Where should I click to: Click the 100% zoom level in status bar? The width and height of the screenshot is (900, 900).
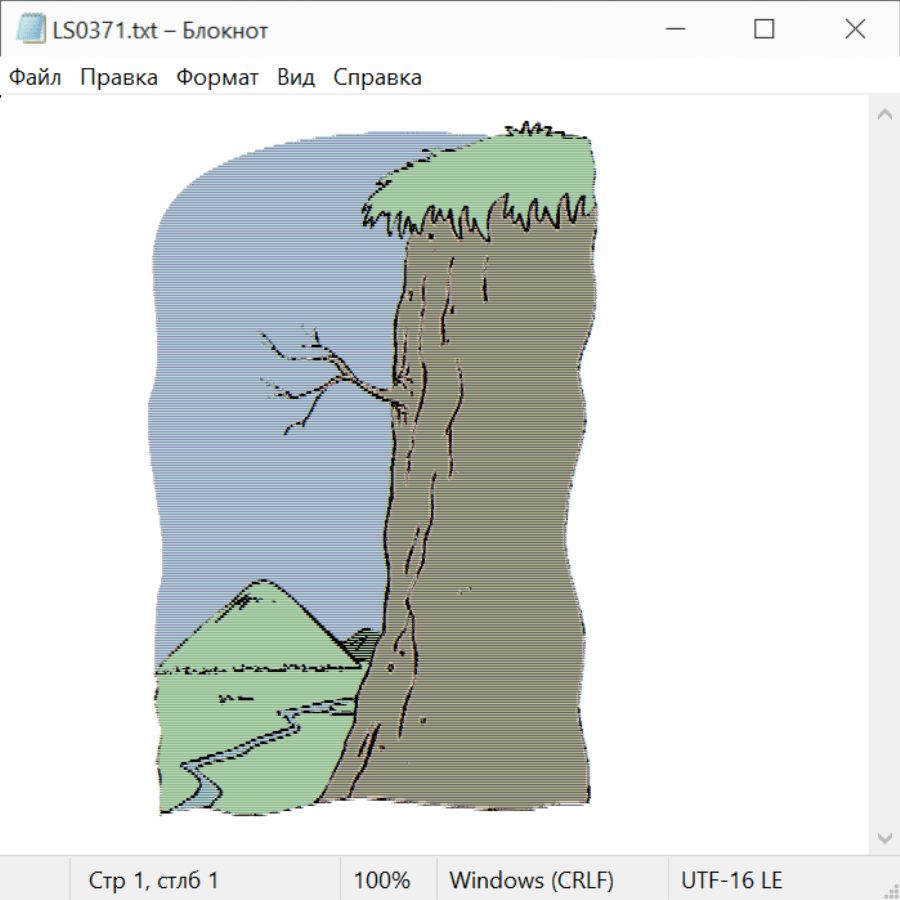click(x=382, y=880)
